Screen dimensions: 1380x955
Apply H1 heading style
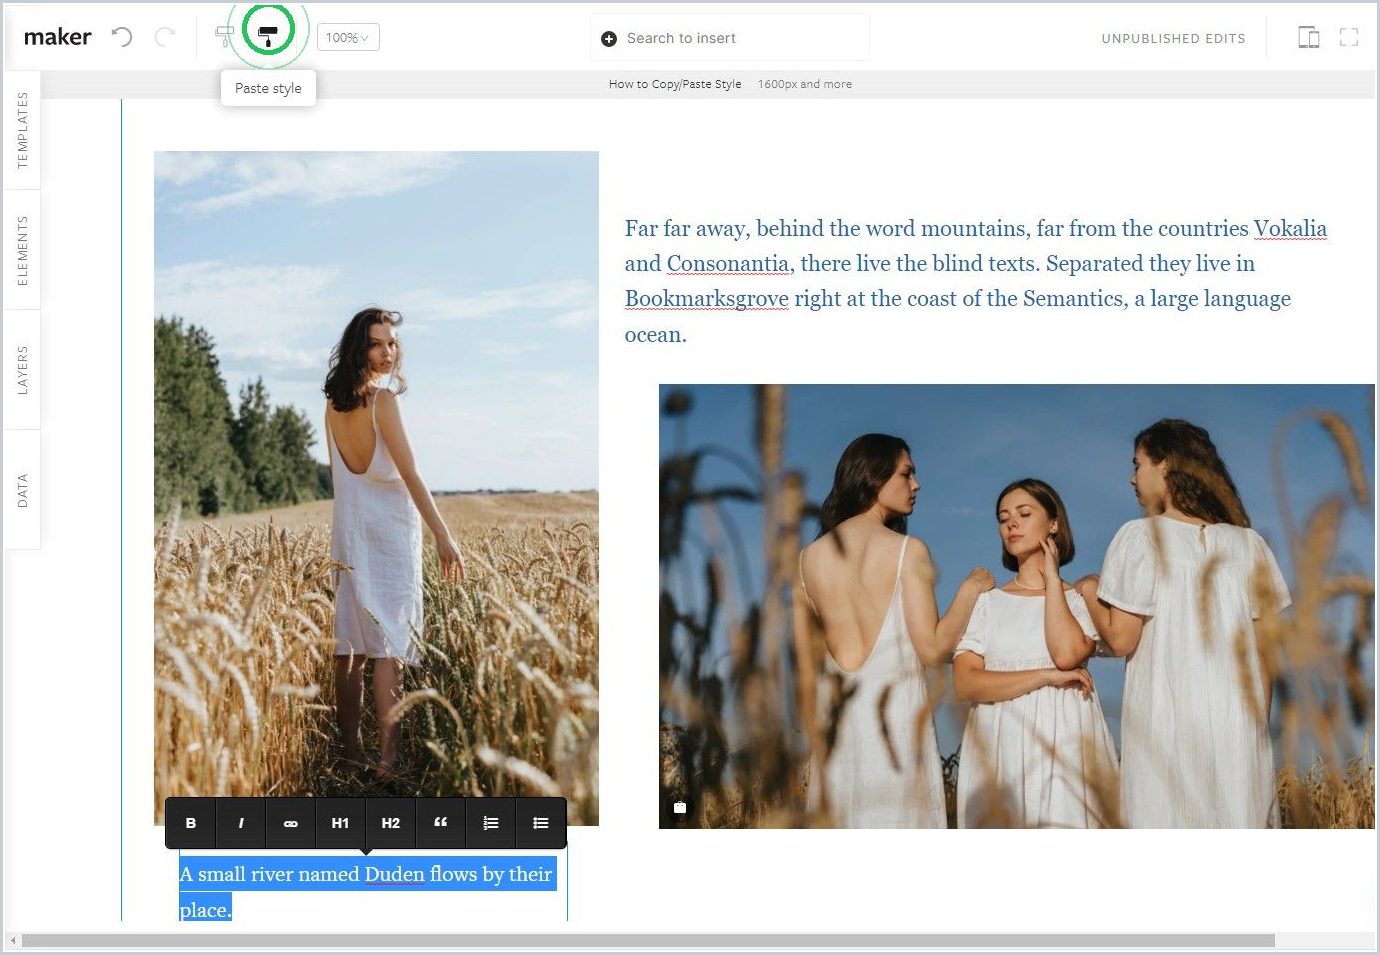click(x=341, y=823)
